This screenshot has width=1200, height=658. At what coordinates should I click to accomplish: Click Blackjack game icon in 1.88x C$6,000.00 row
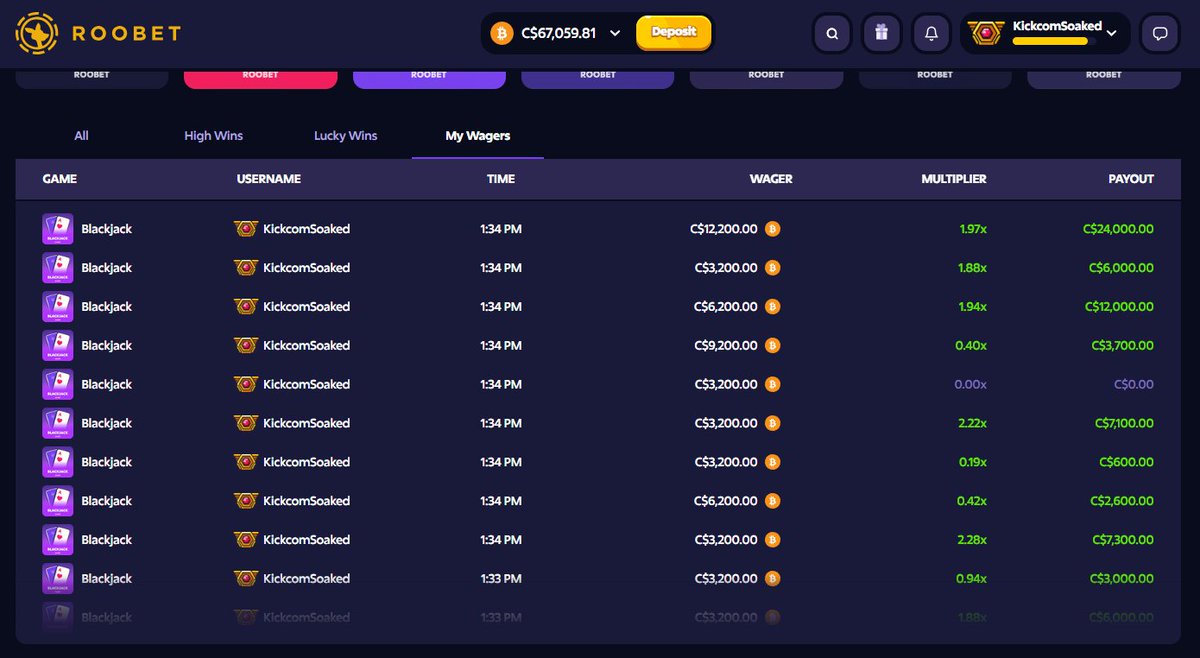point(57,268)
